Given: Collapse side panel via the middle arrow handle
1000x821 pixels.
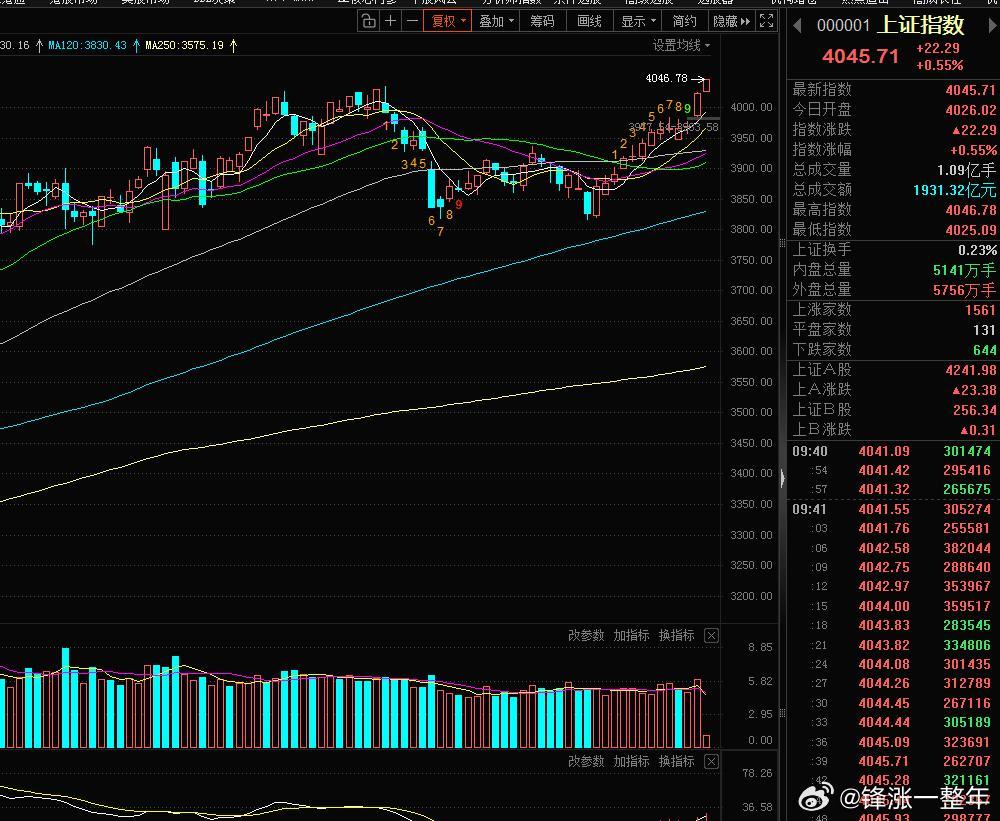Looking at the screenshot, I should coord(783,477).
